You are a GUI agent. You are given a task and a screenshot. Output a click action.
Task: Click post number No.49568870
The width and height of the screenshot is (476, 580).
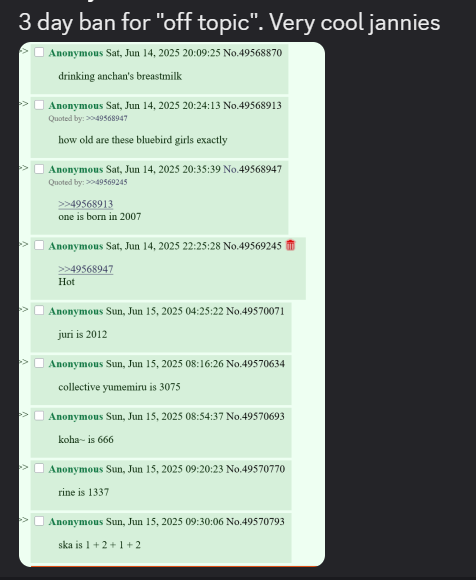pos(253,53)
